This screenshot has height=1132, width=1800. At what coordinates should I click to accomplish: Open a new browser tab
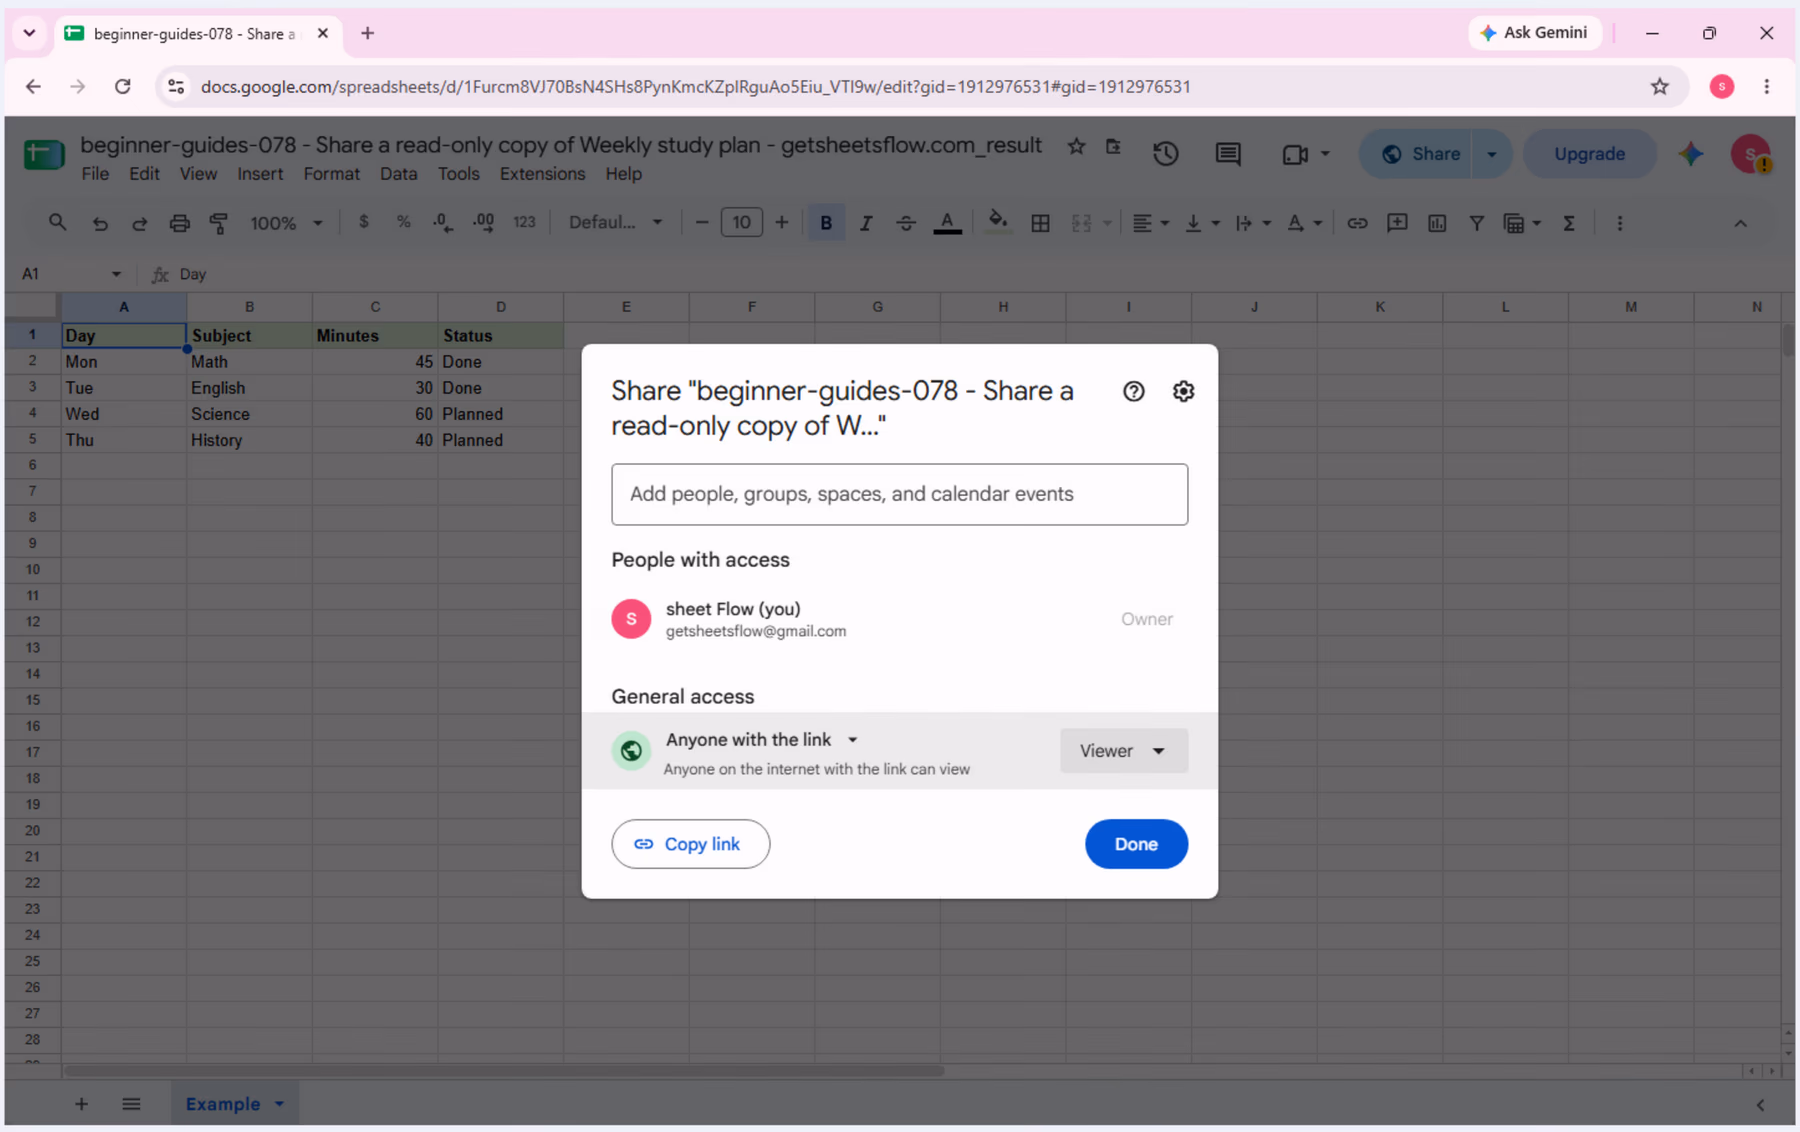click(x=368, y=33)
